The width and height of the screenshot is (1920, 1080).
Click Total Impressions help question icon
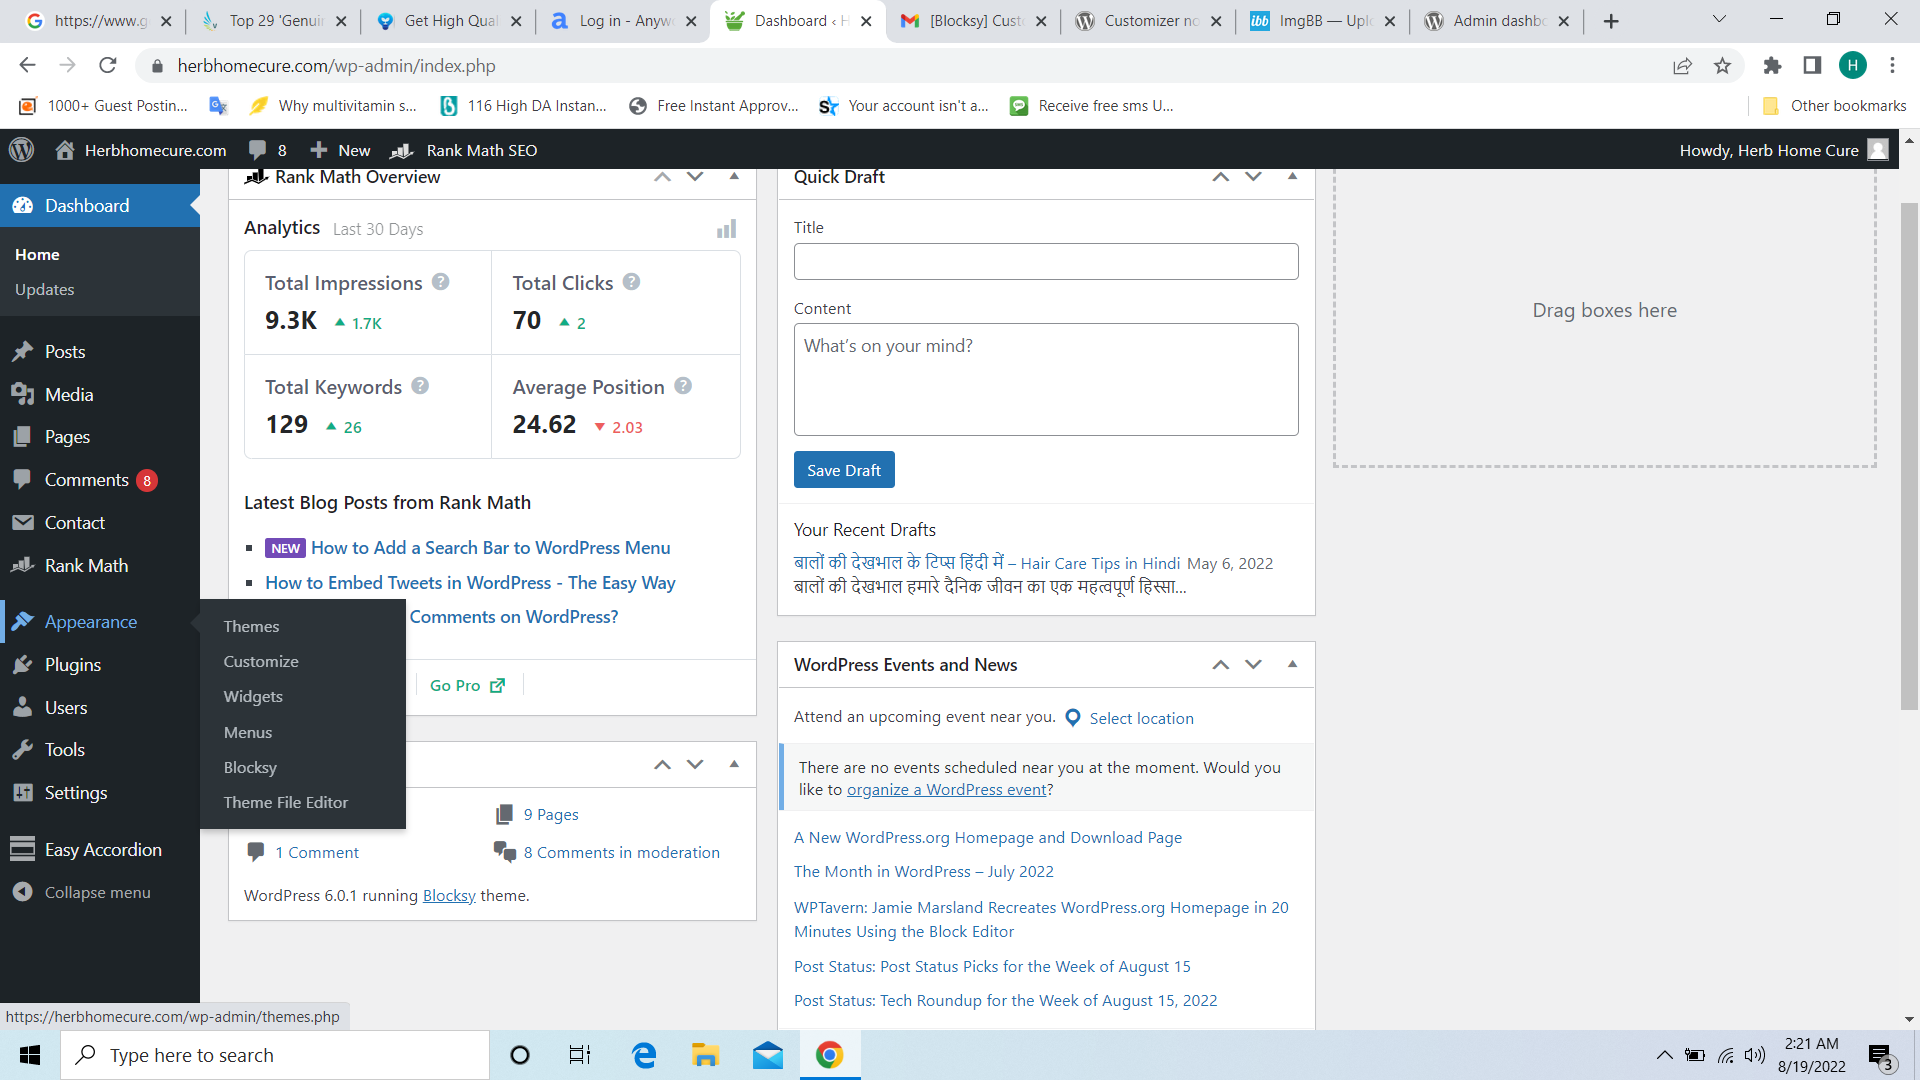tap(440, 282)
